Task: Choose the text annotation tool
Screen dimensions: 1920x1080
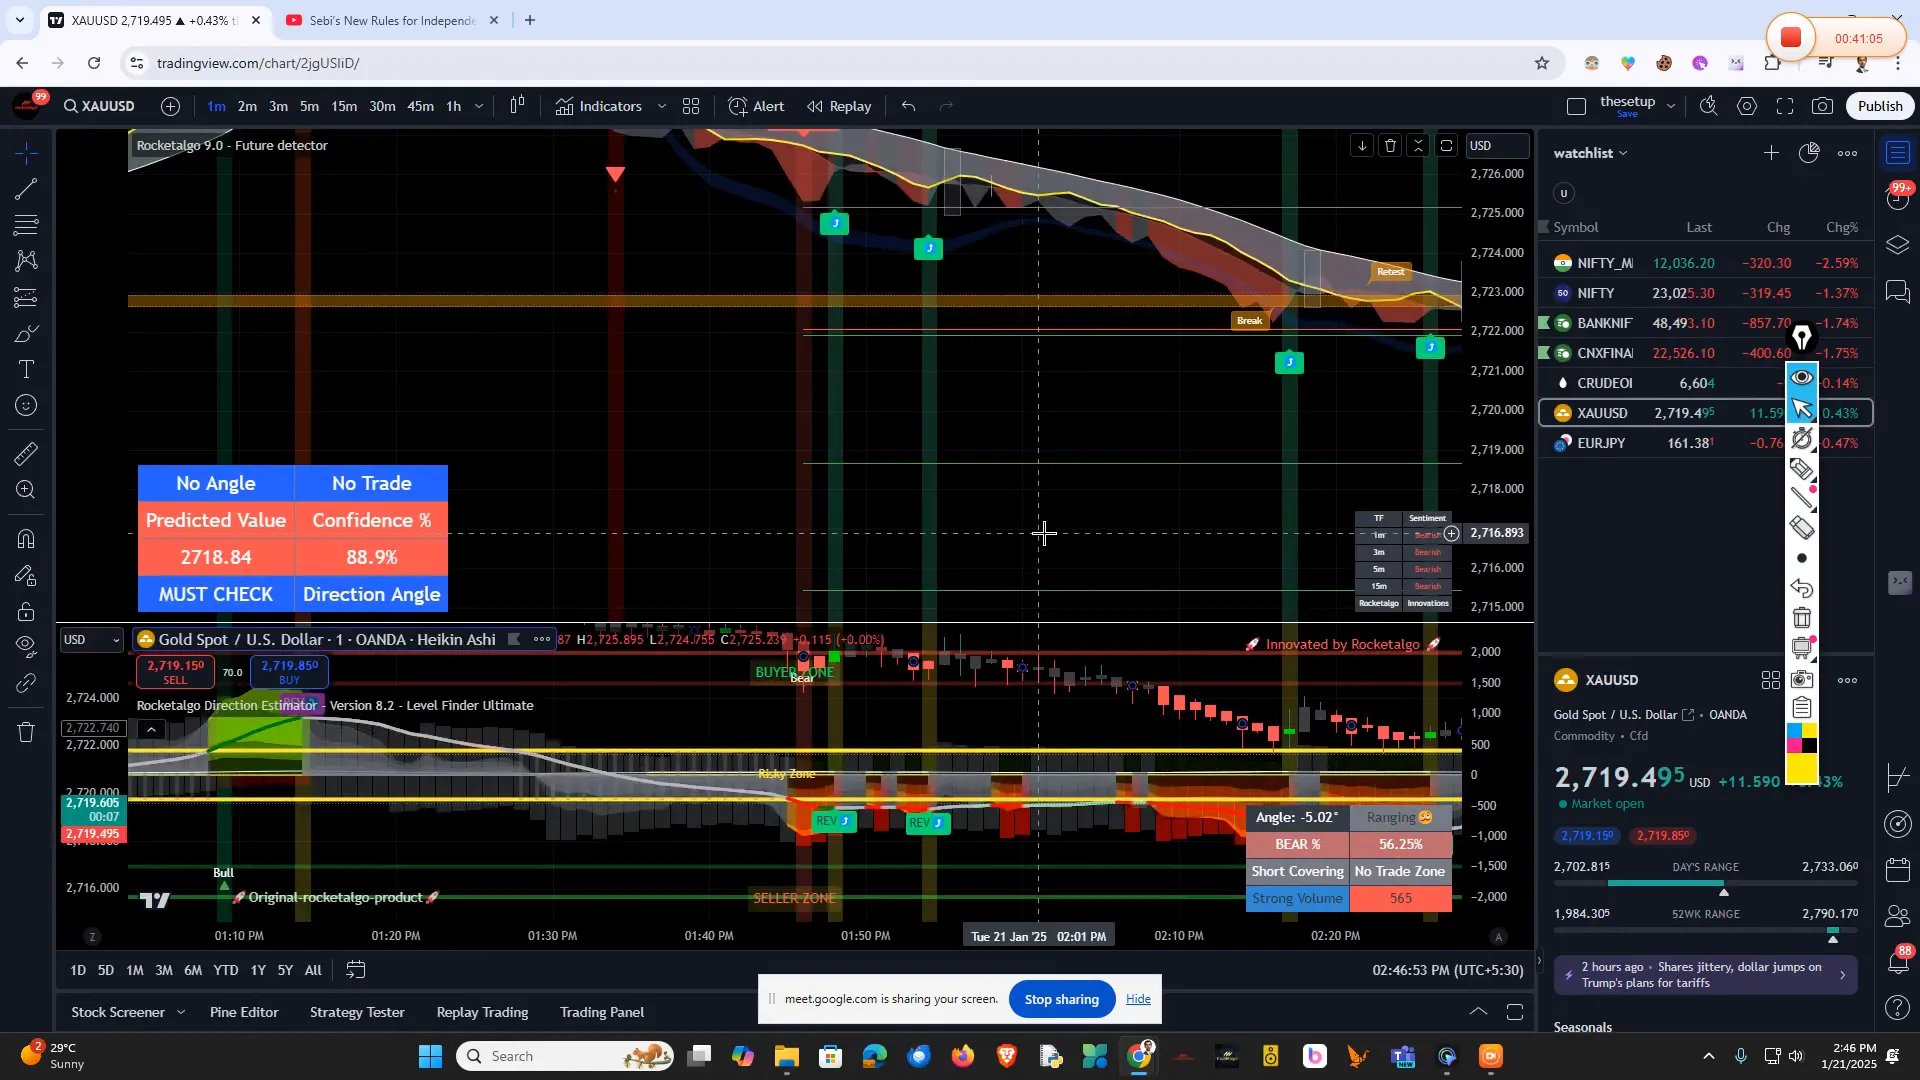Action: [27, 370]
